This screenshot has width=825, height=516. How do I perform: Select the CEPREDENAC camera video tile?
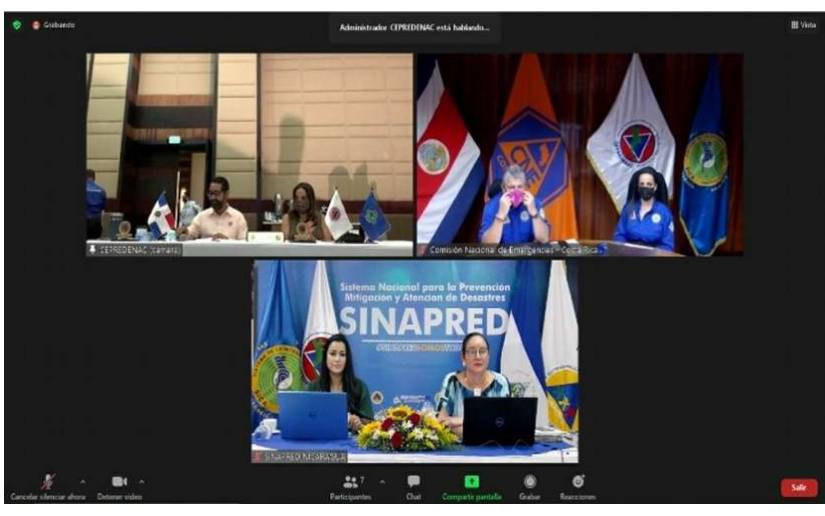[249, 150]
